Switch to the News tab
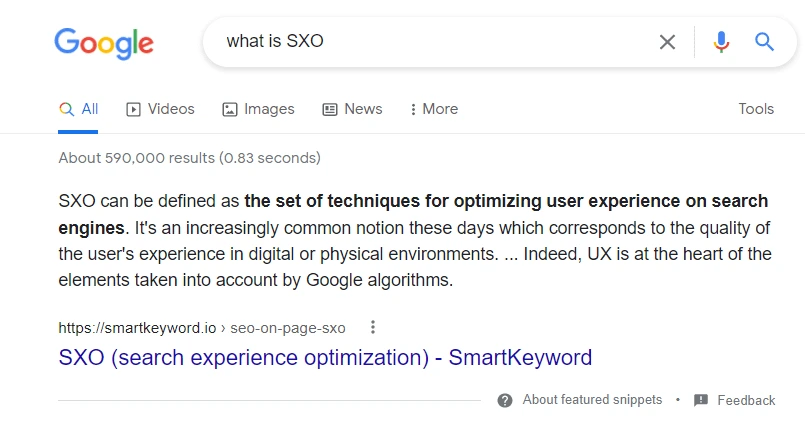Viewport: 805px width, 424px height. pyautogui.click(x=352, y=109)
